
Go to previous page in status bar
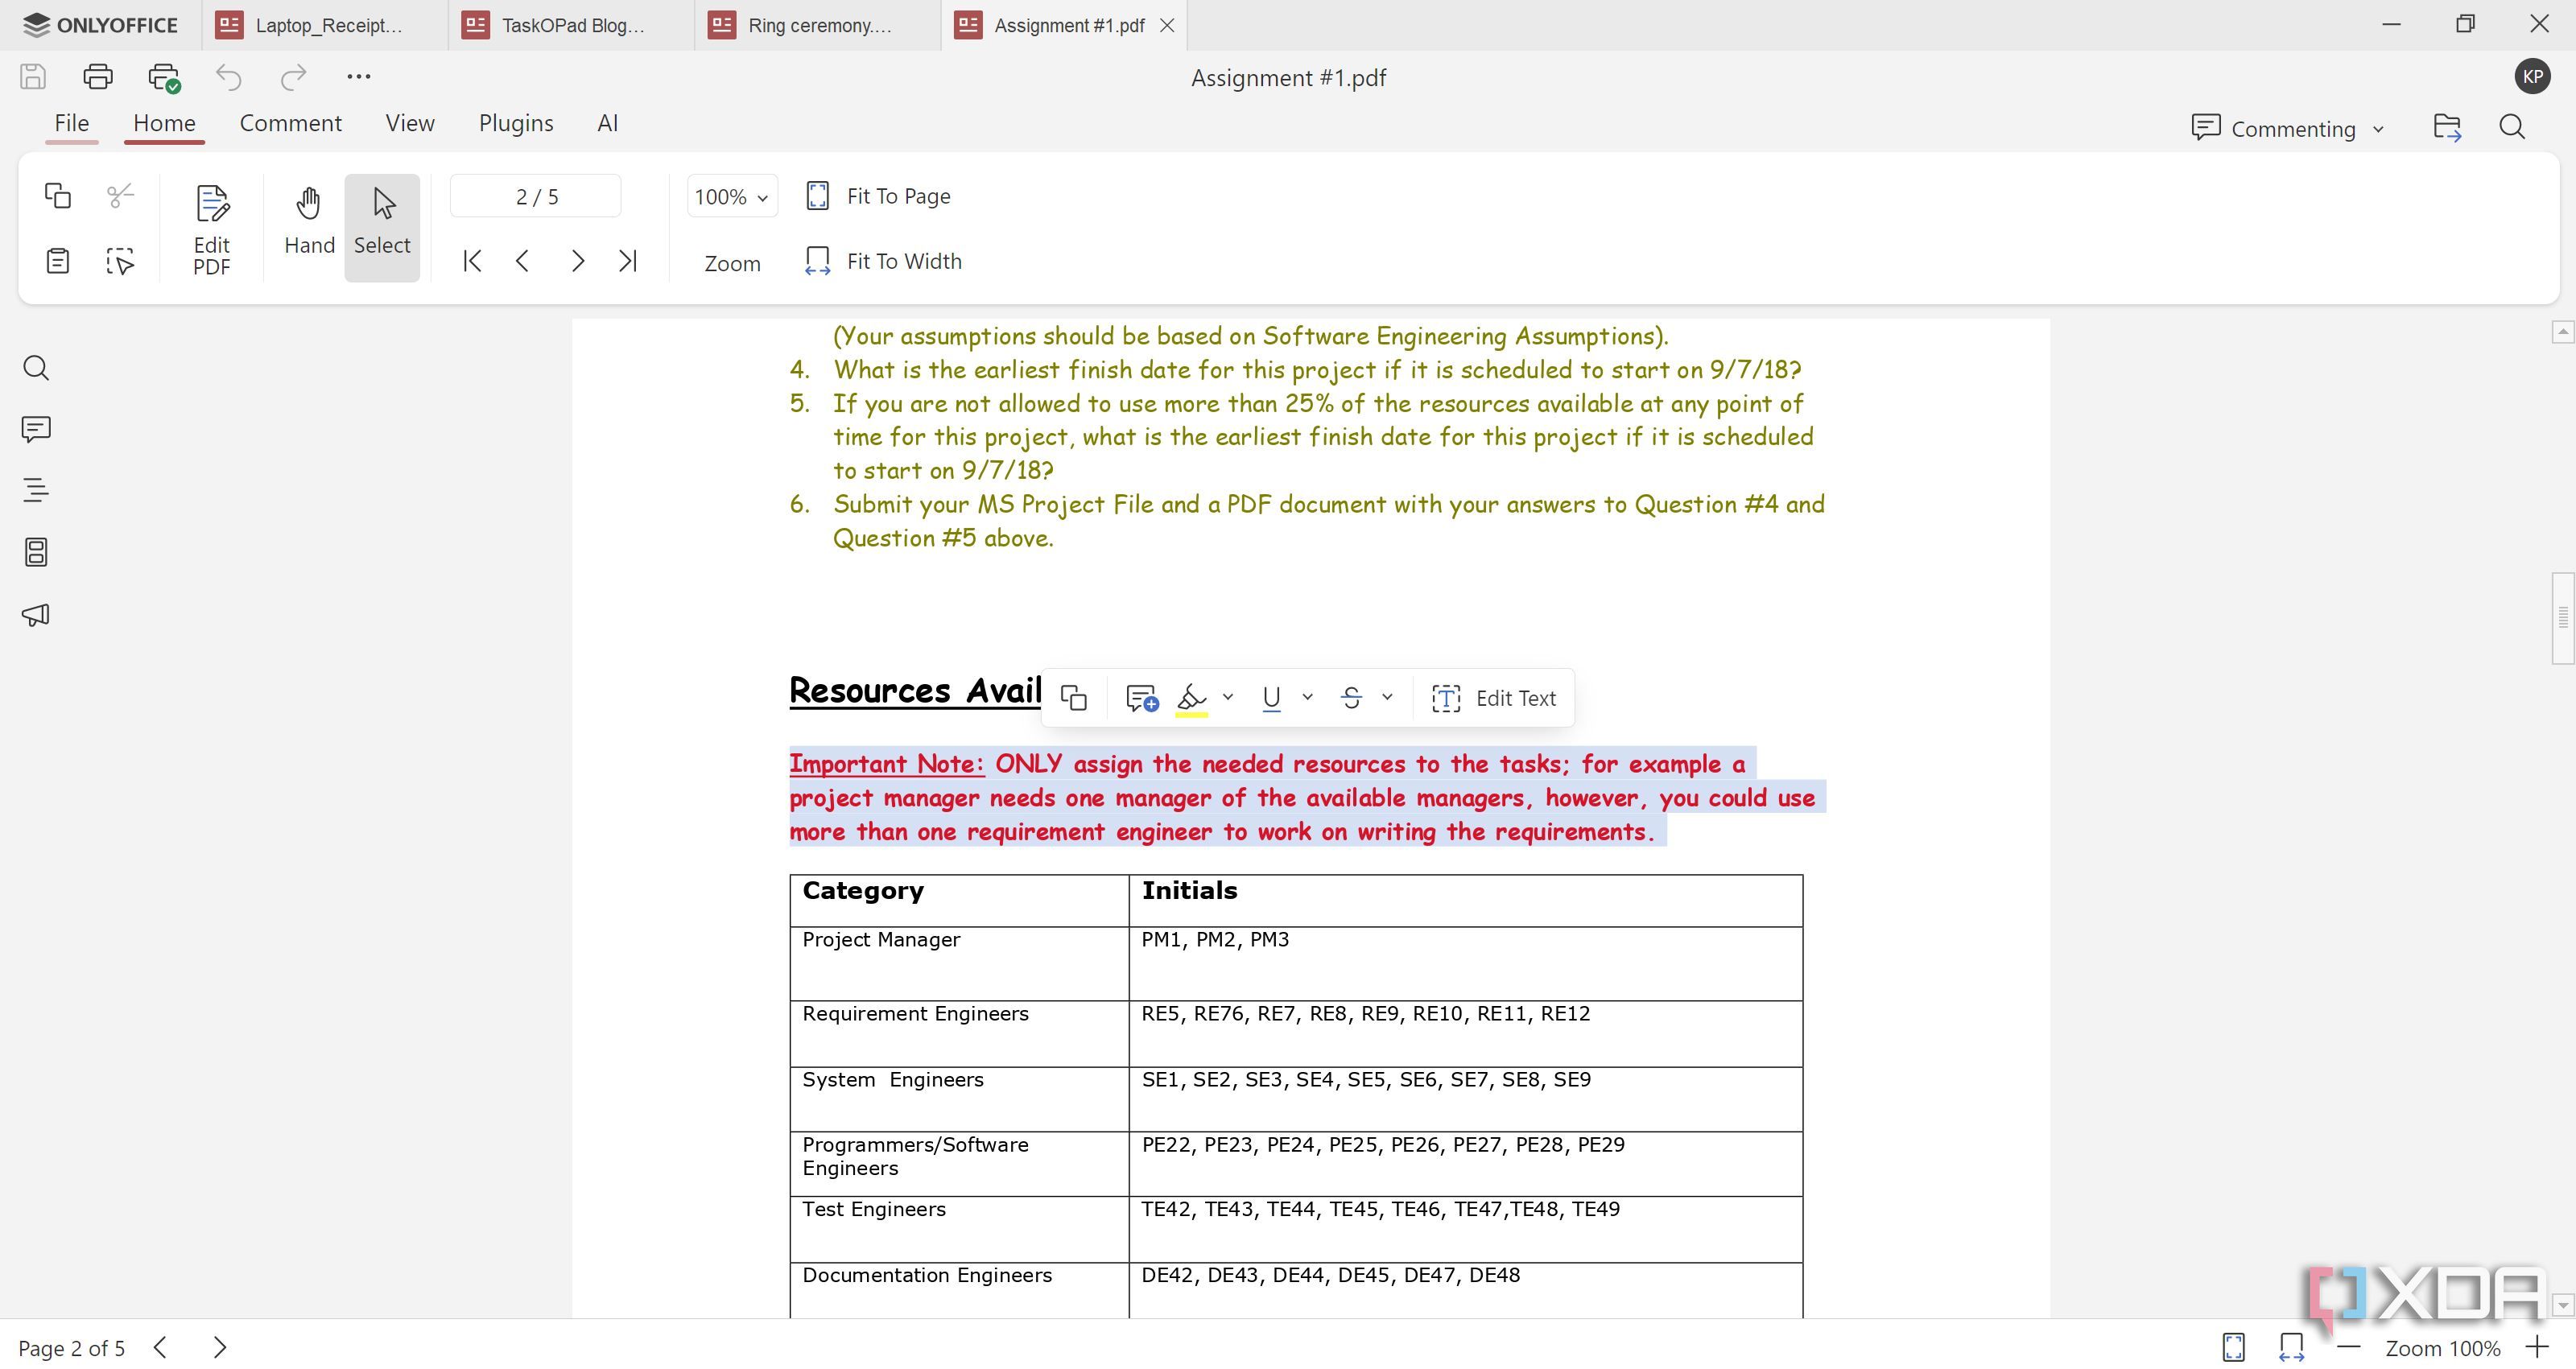(161, 1347)
